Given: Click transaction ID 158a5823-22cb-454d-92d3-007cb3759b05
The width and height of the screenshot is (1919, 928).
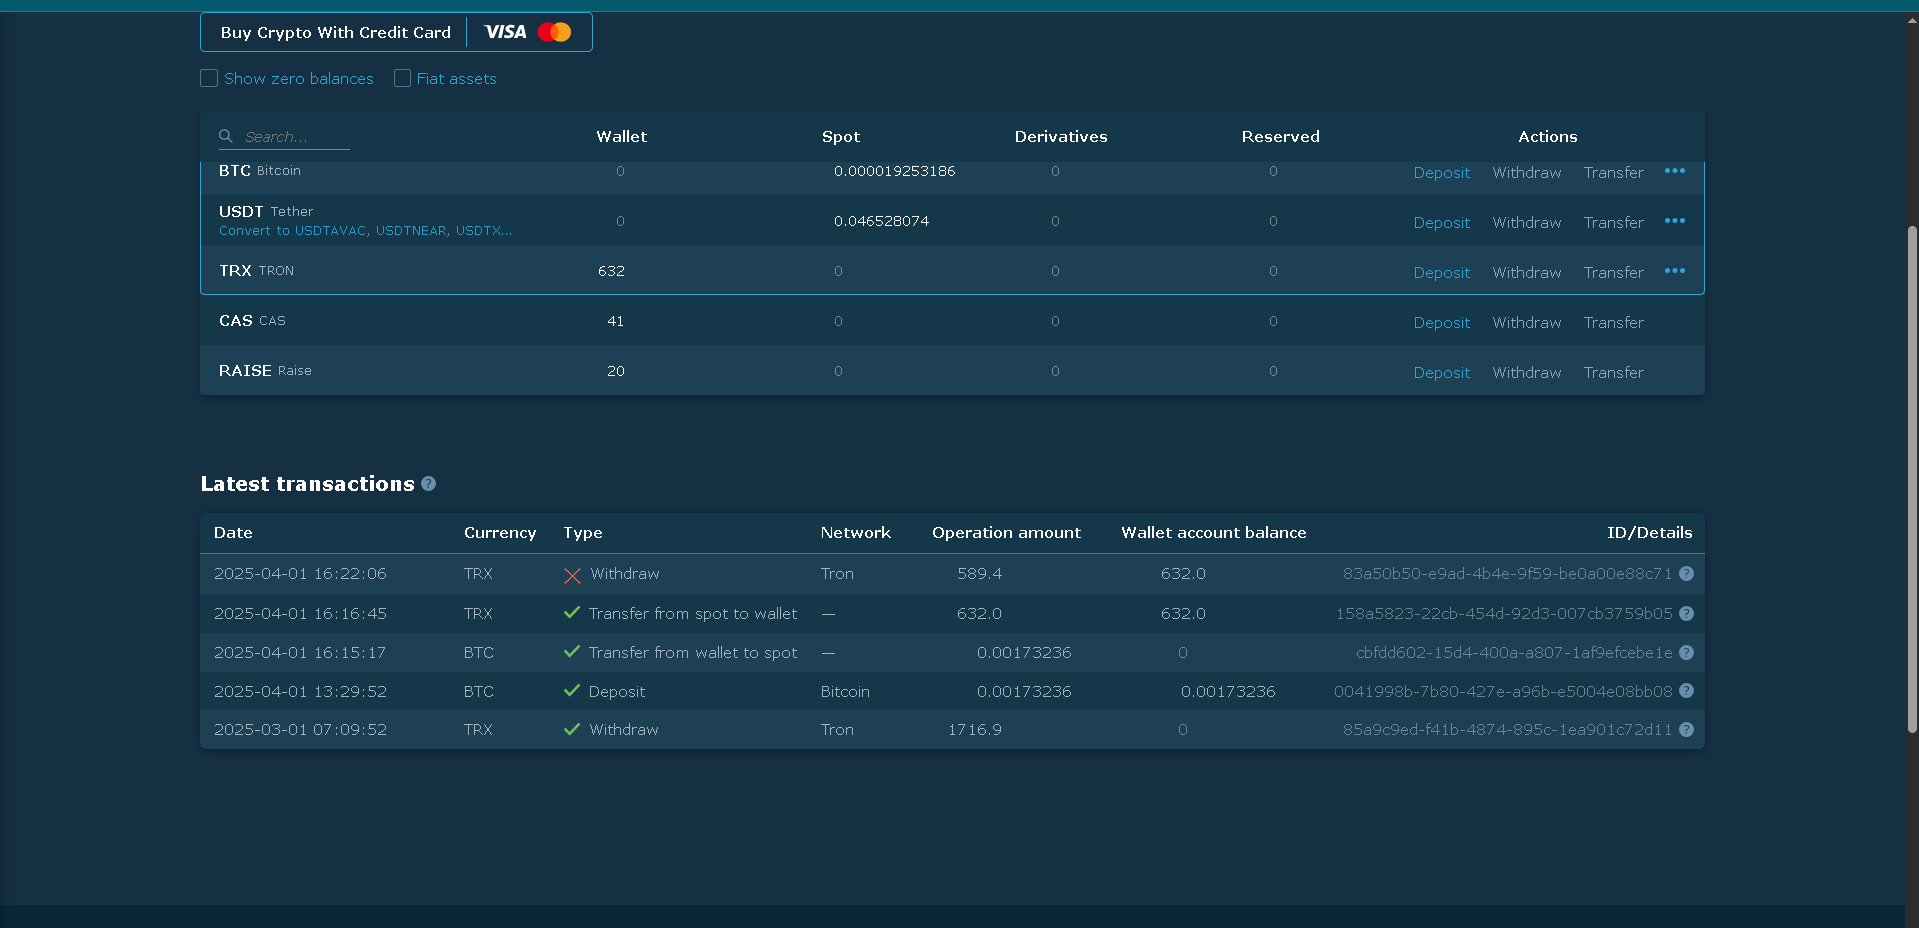Looking at the screenshot, I should (x=1504, y=613).
